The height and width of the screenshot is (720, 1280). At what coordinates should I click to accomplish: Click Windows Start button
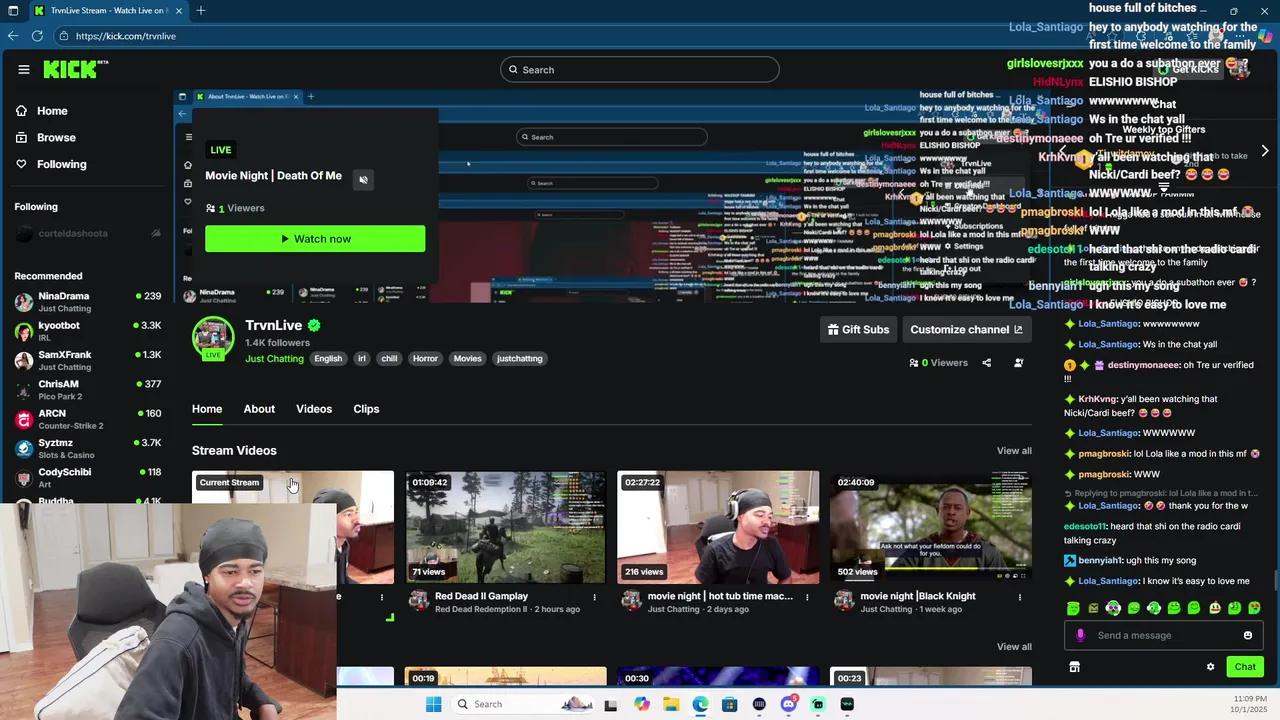[x=433, y=704]
